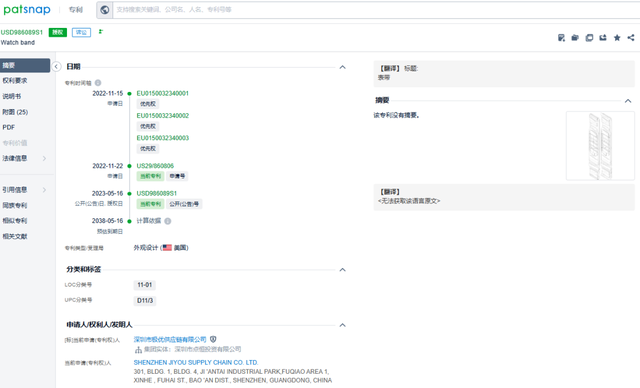The width and height of the screenshot is (640, 388).
Task: Open priority link EU0150032340001
Action: [x=162, y=93]
